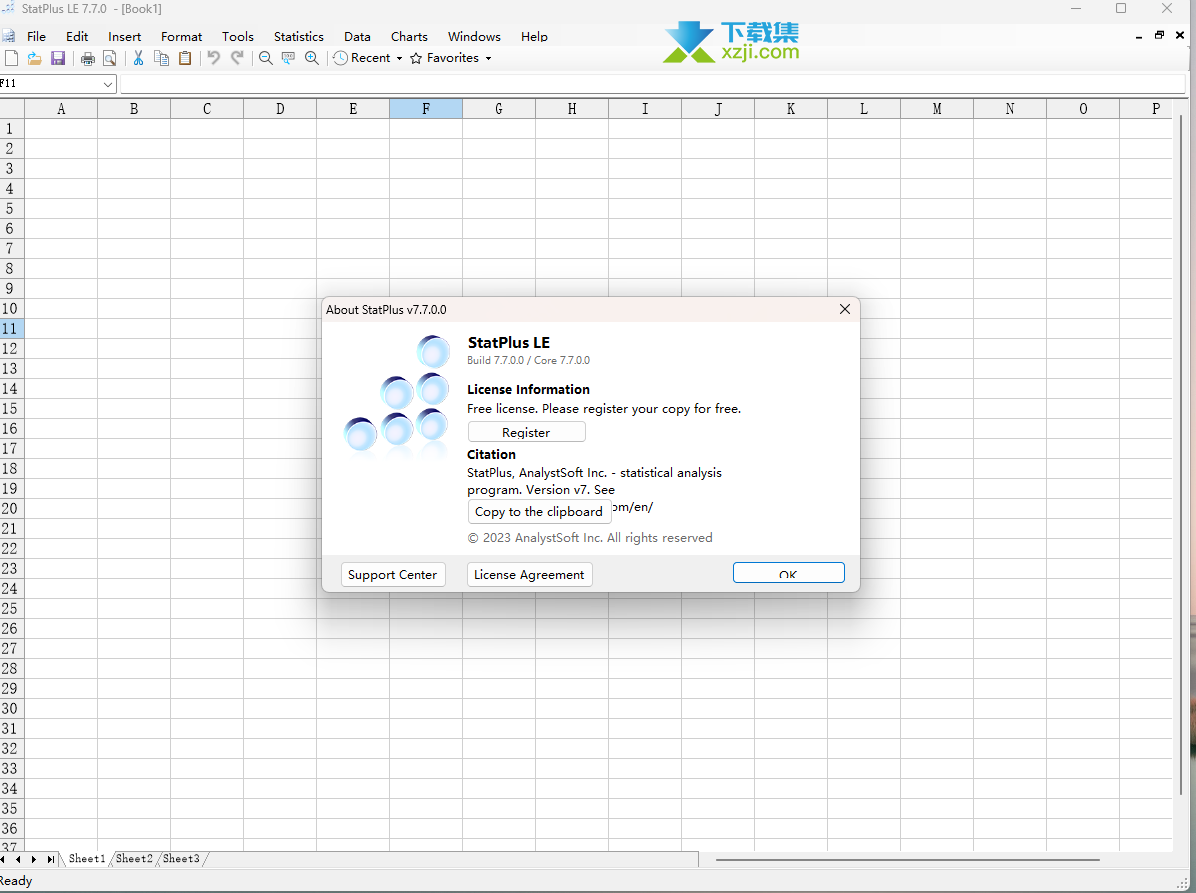Click Copy to the clipboard button
Image resolution: width=1196 pixels, height=893 pixels.
[x=539, y=512]
